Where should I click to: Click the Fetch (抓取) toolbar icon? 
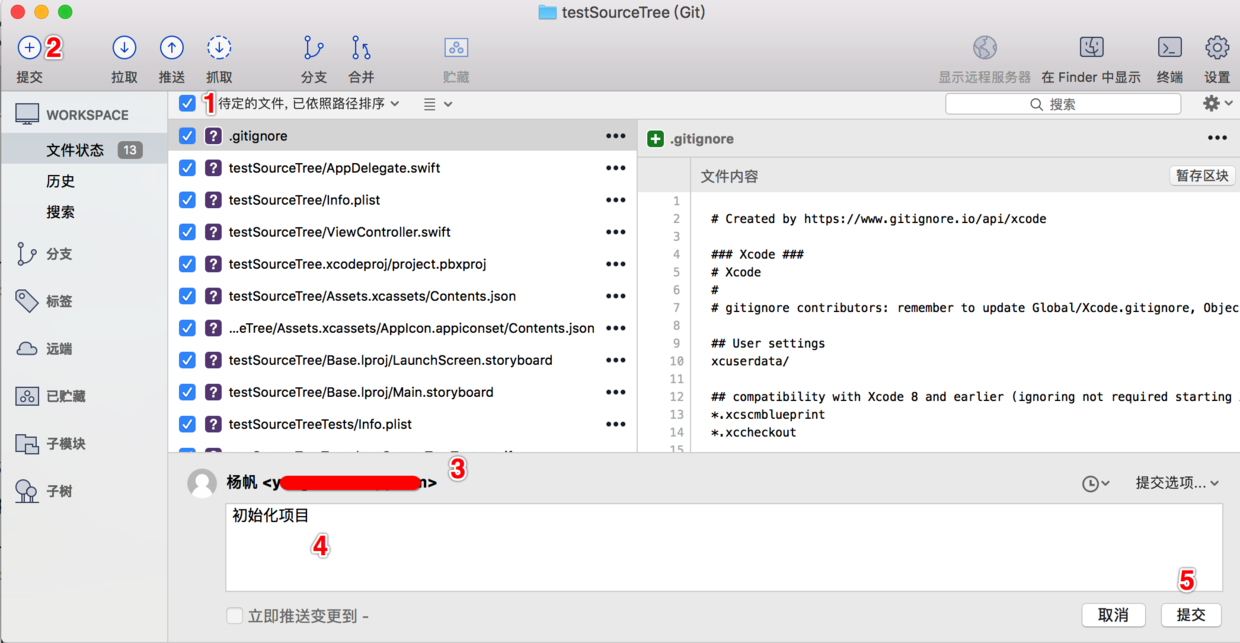[219, 47]
